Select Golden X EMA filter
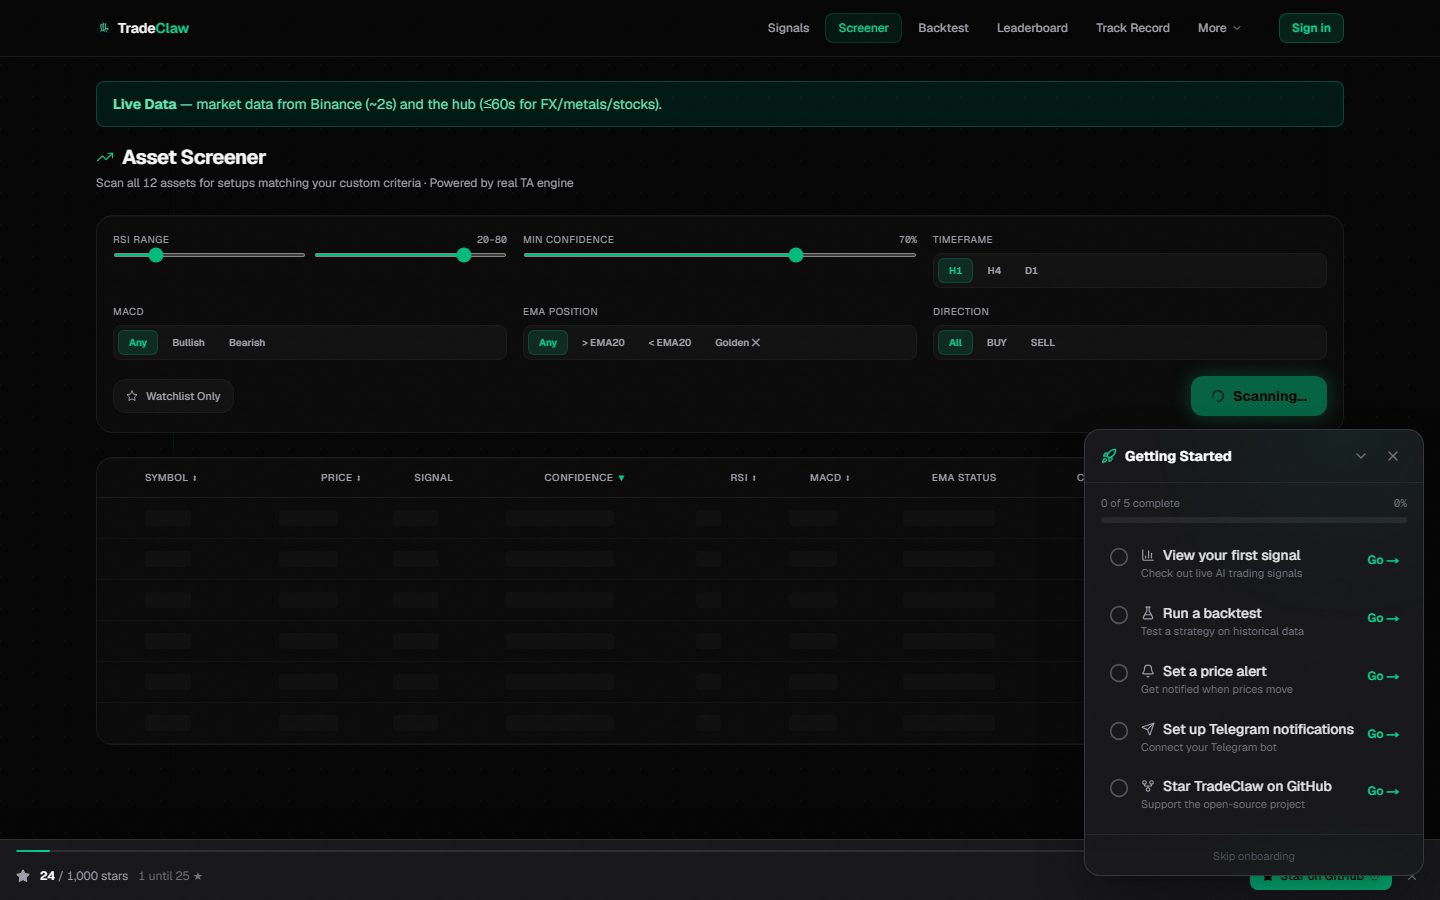The width and height of the screenshot is (1440, 900). (738, 343)
